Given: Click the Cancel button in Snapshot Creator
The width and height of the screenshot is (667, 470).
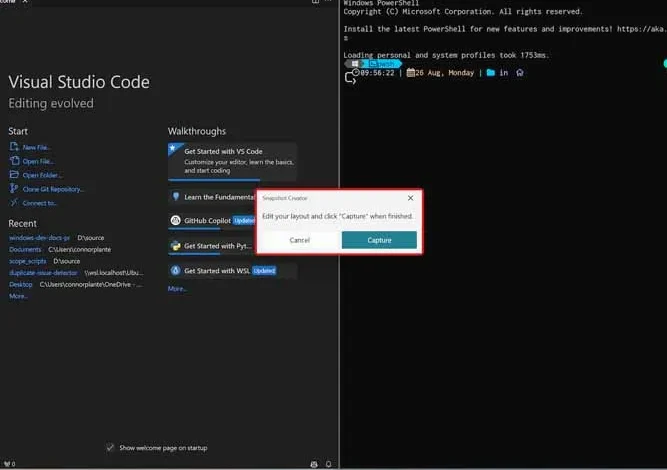Looking at the screenshot, I should click(x=299, y=240).
